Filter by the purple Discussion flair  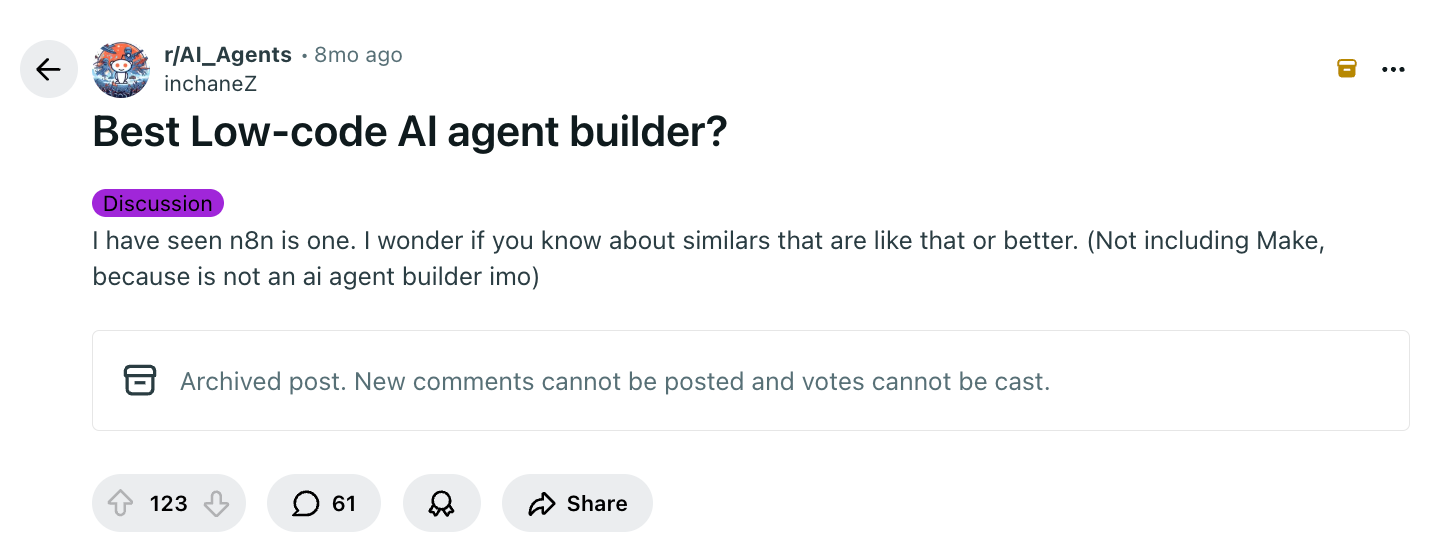click(x=158, y=203)
